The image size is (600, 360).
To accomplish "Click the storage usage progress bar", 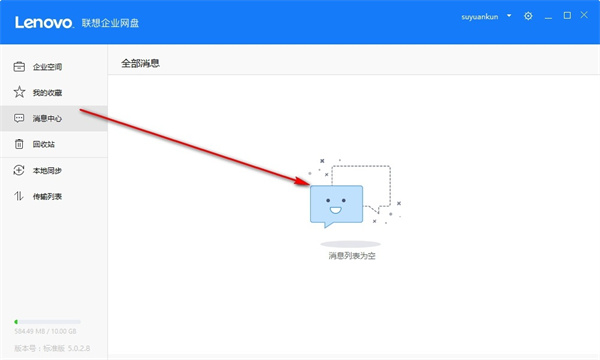I will [47, 322].
